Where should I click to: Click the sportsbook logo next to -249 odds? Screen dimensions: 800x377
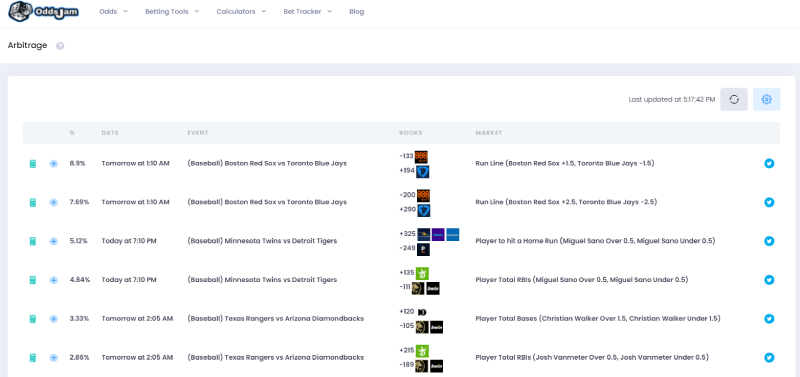point(423,249)
